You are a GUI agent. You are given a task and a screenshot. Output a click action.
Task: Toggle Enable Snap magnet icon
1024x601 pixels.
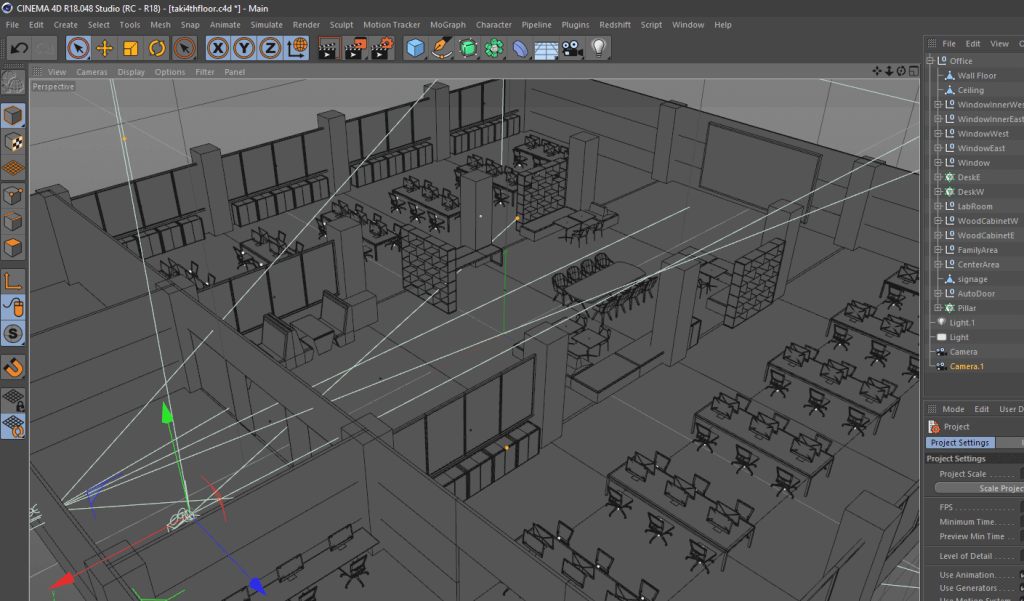pos(13,368)
